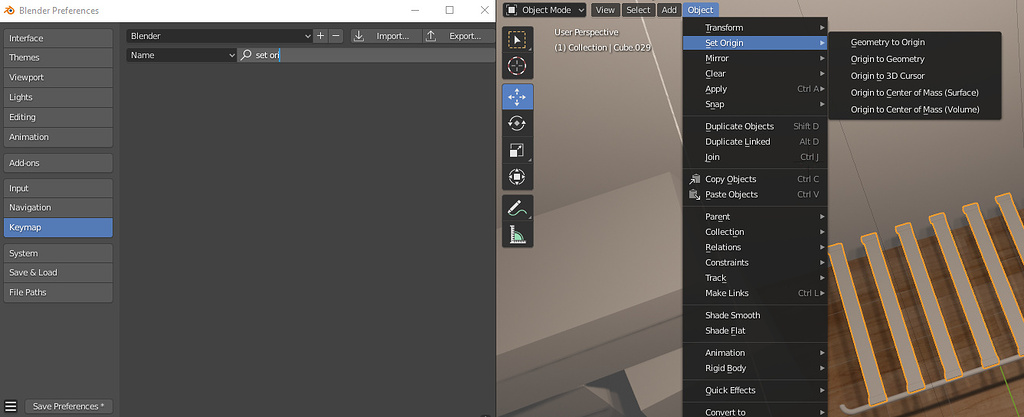
Task: Open the Blender keymap preset dropdown
Action: [219, 36]
